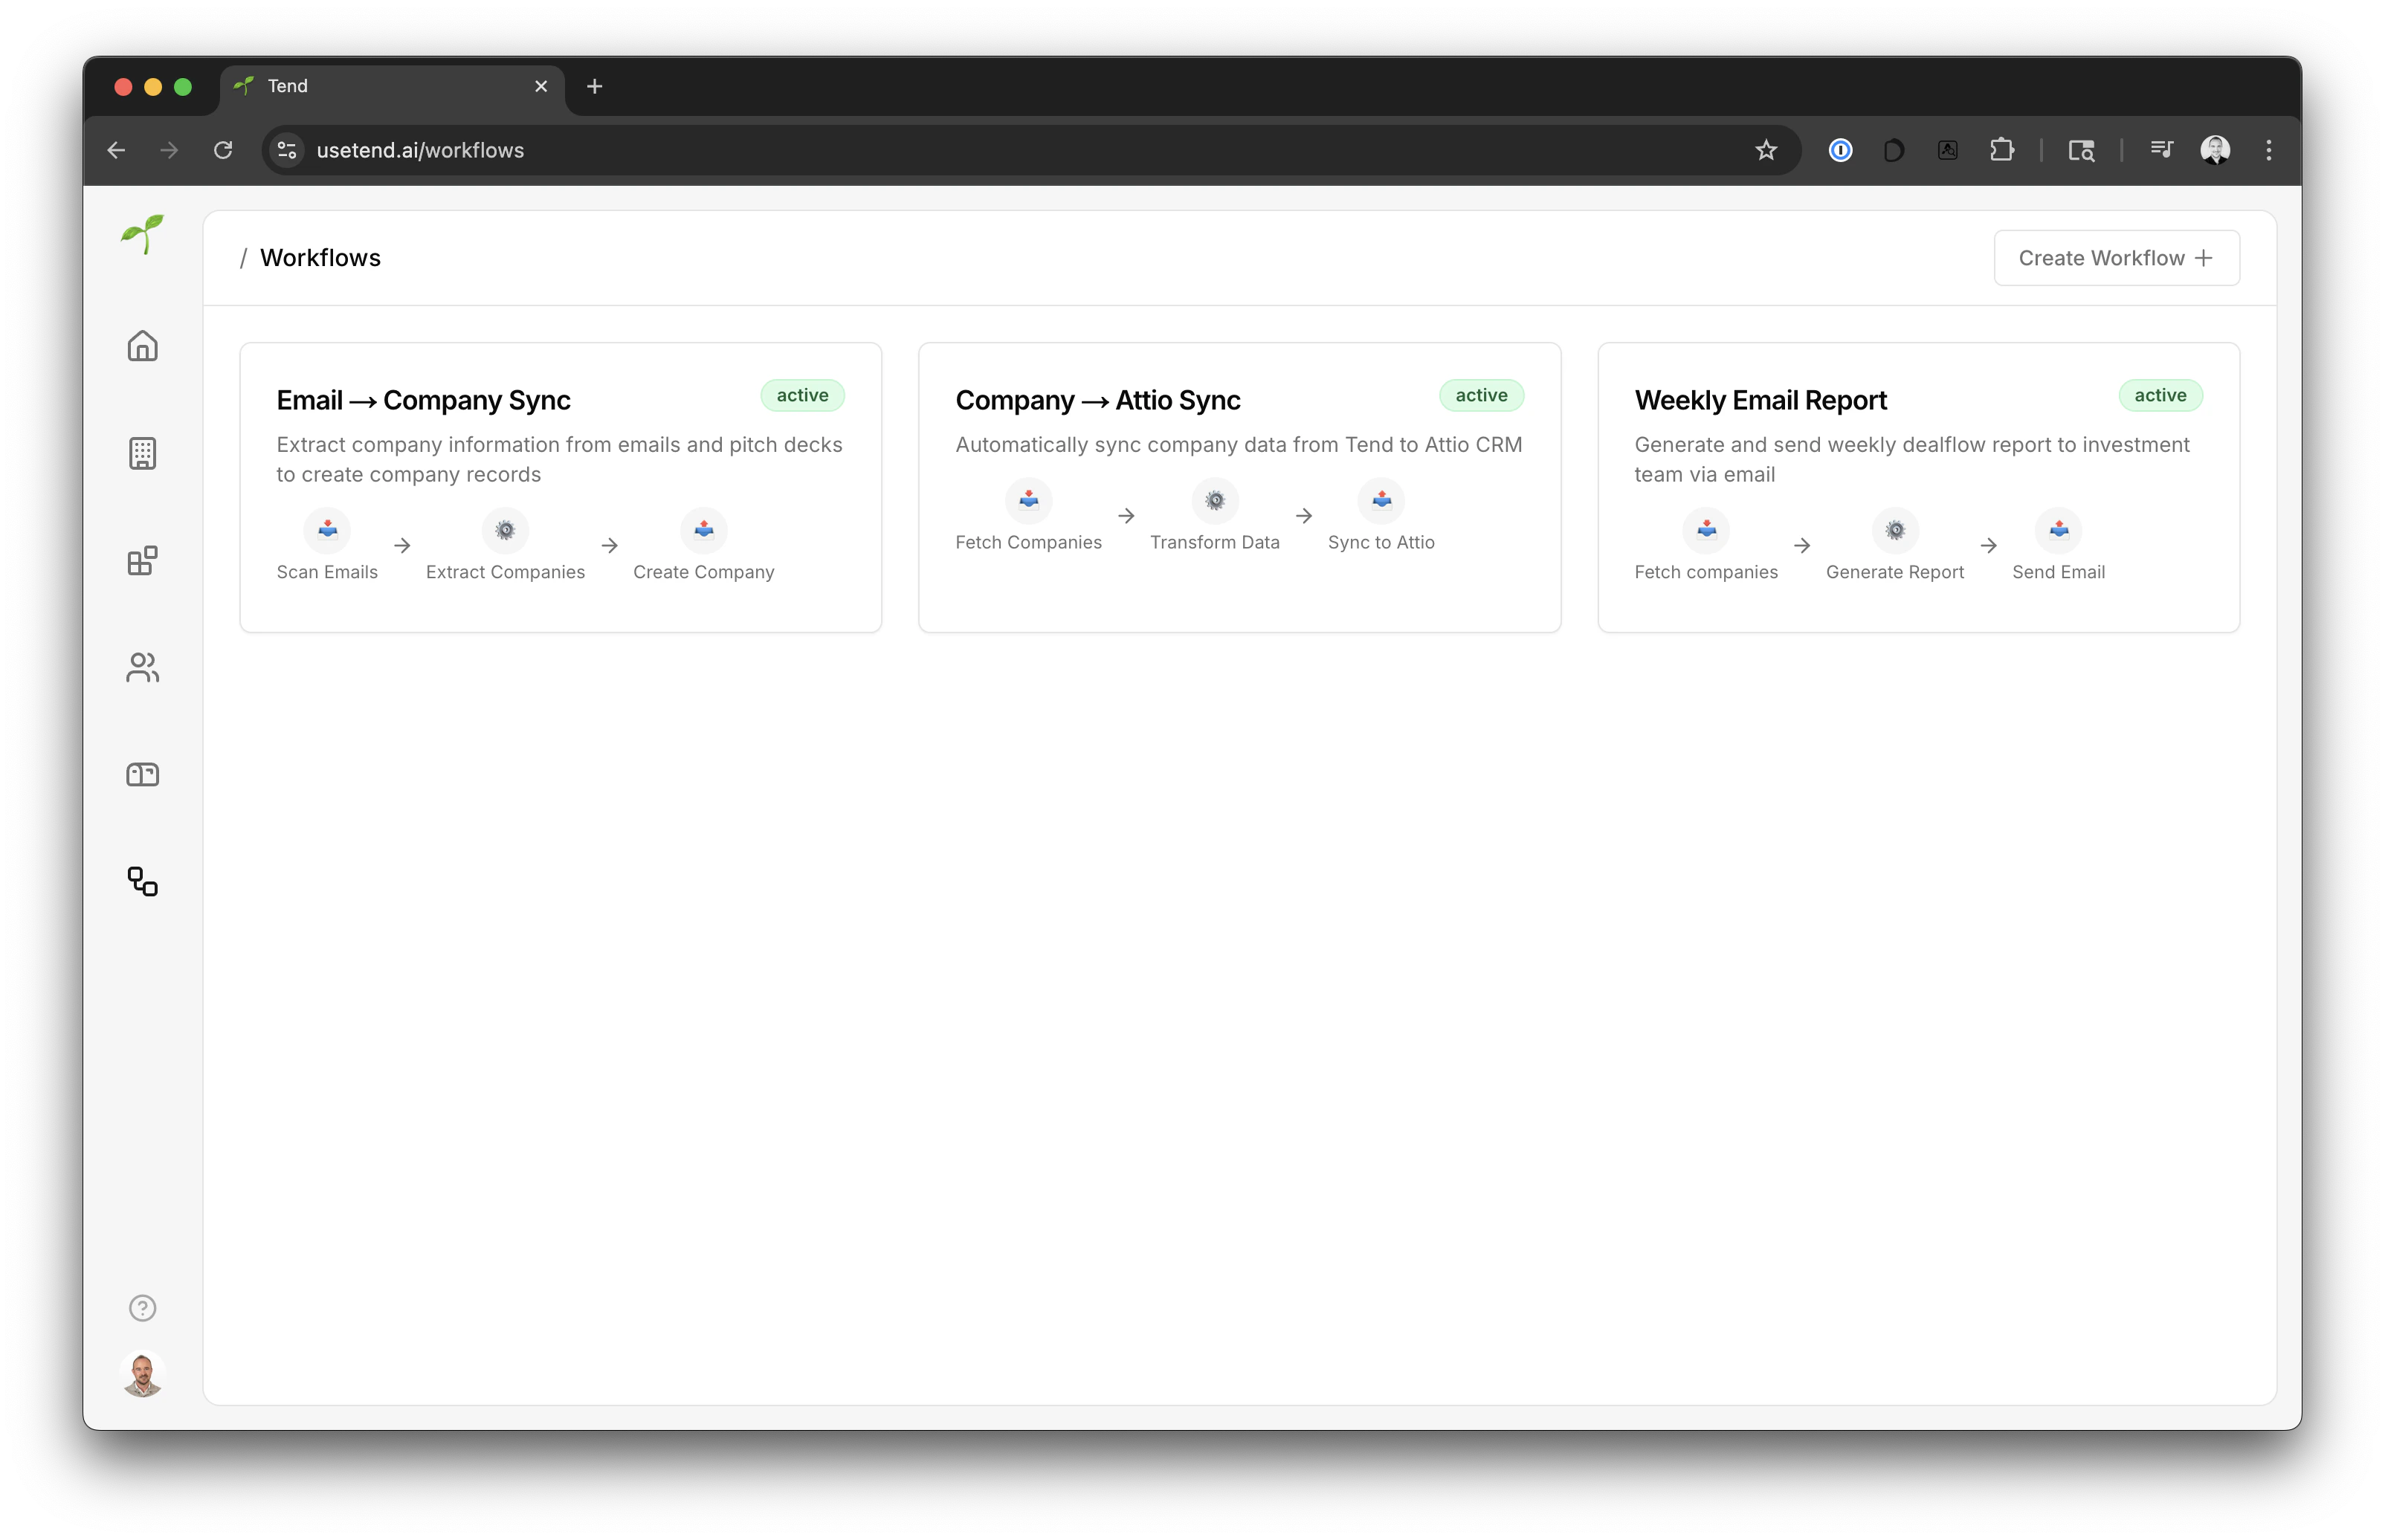This screenshot has width=2385, height=1540.
Task: Open the 1Password extension icon
Action: pos(1840,150)
